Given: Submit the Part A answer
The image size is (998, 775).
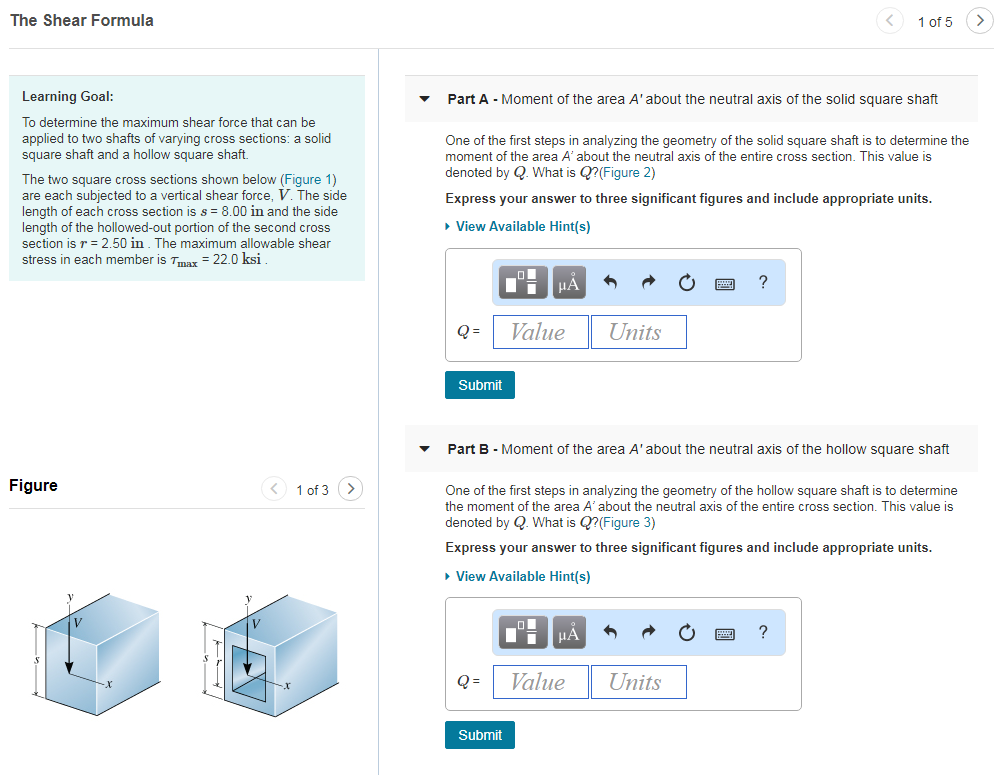Looking at the screenshot, I should click(x=480, y=385).
